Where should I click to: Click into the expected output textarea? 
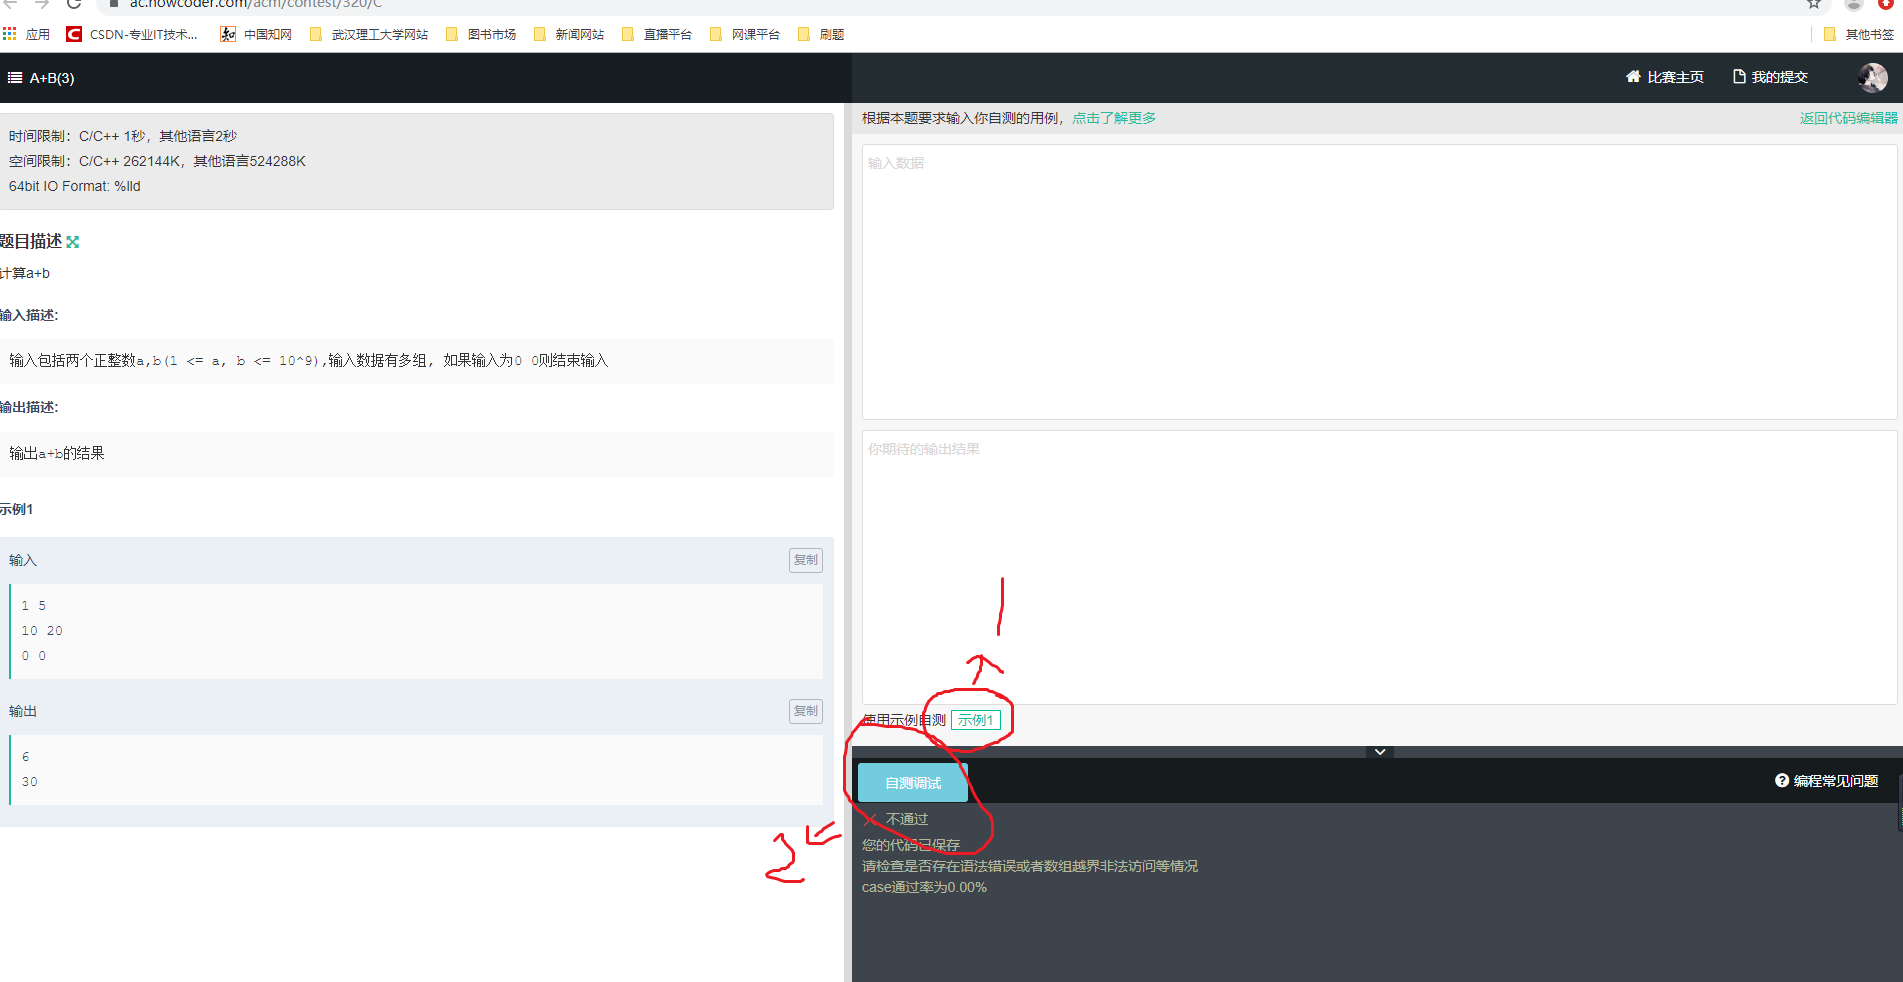click(x=1379, y=567)
